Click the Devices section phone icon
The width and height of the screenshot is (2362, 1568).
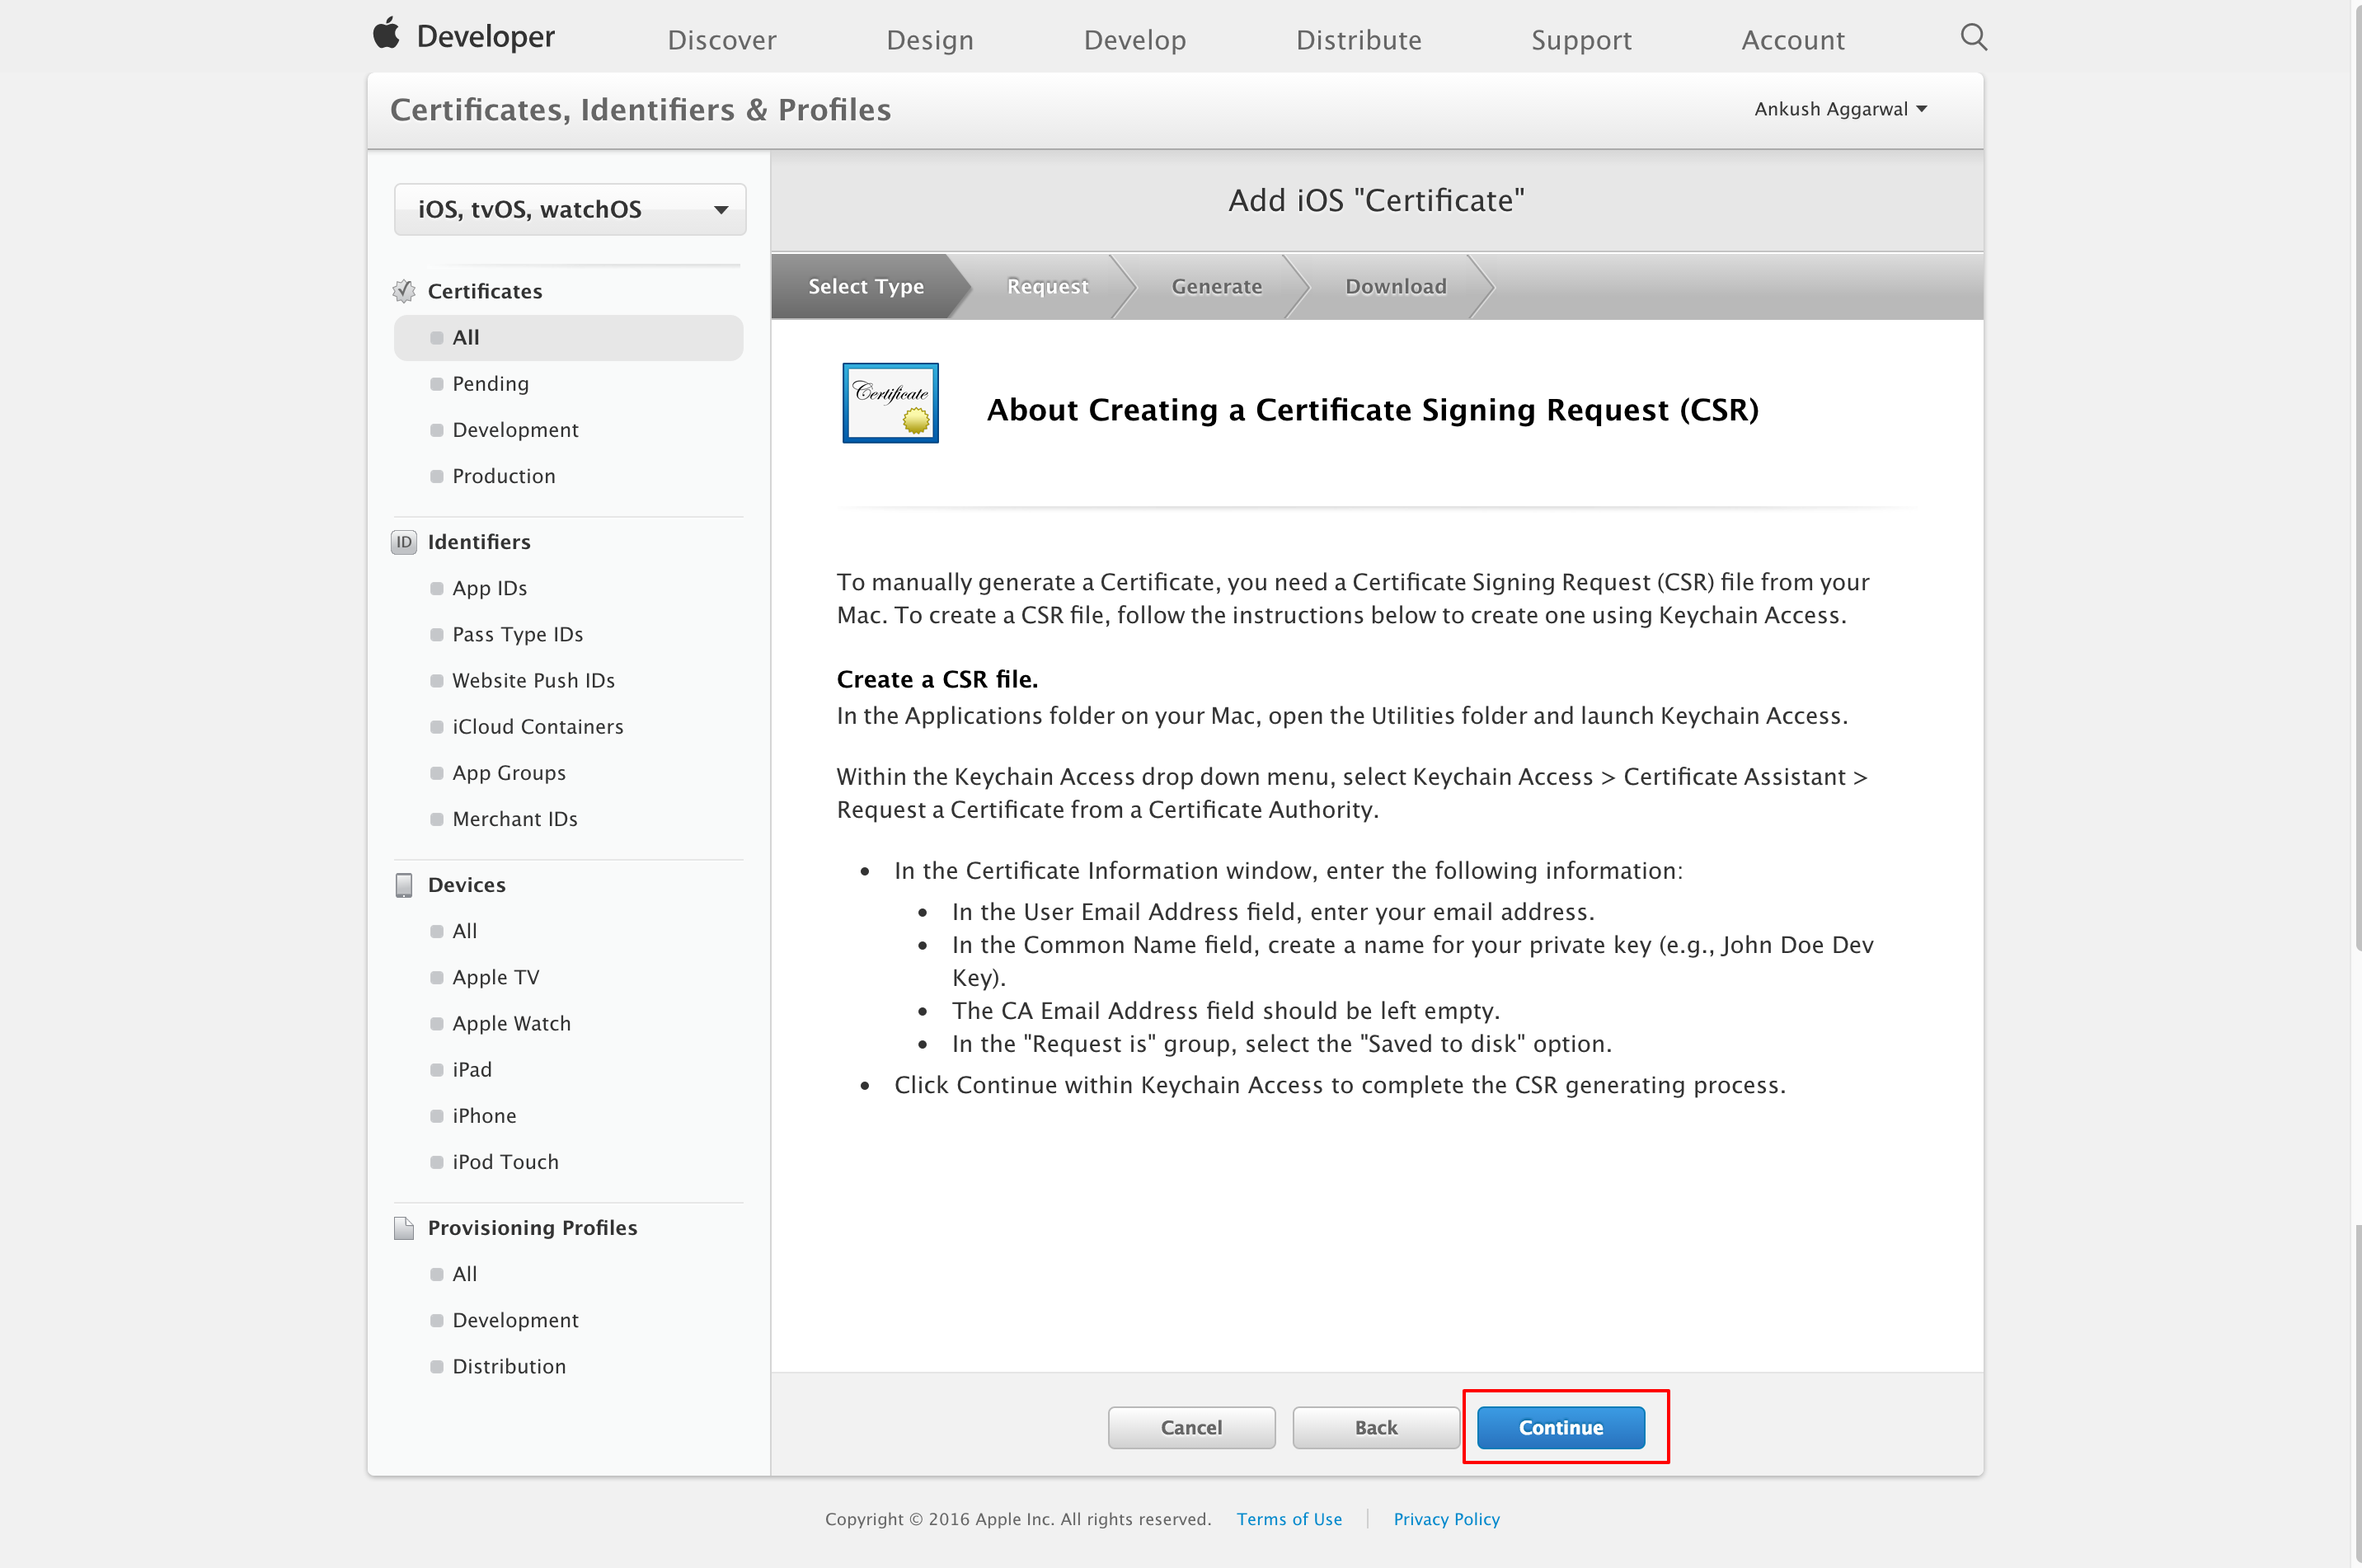coord(404,885)
